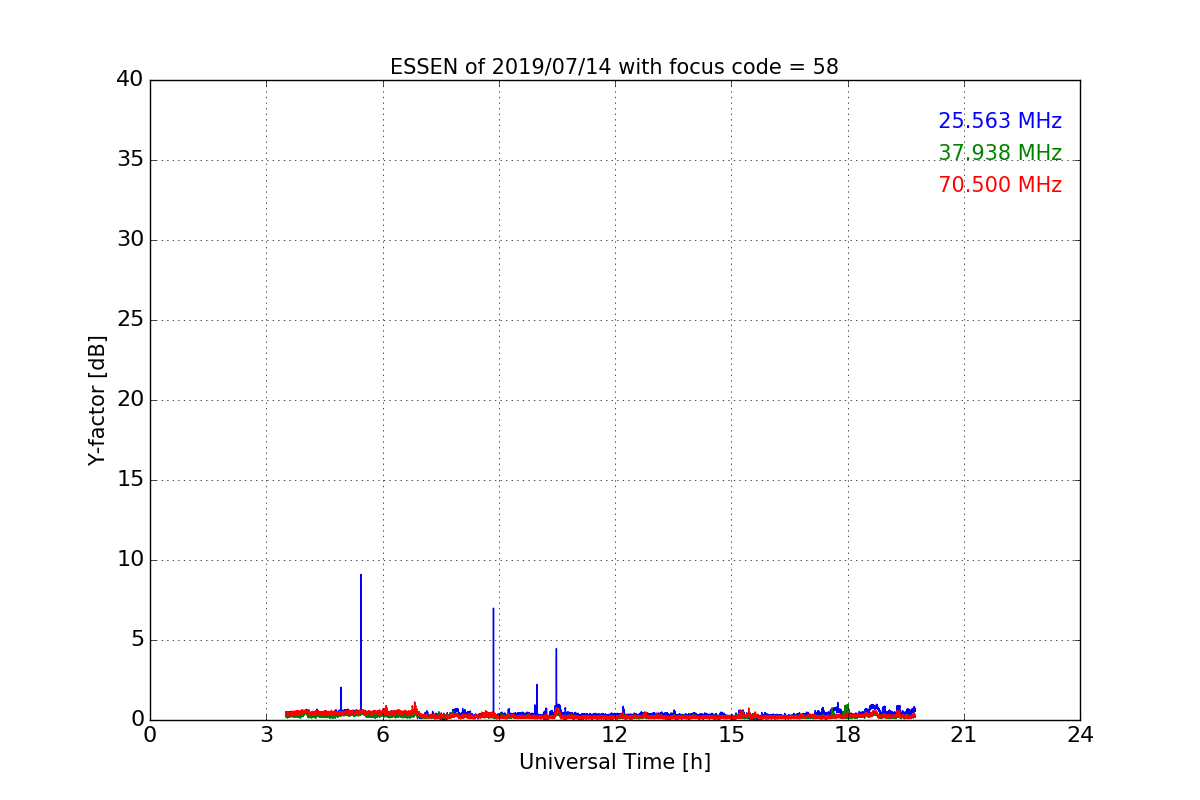Click x-axis tick label '3'

(266, 735)
